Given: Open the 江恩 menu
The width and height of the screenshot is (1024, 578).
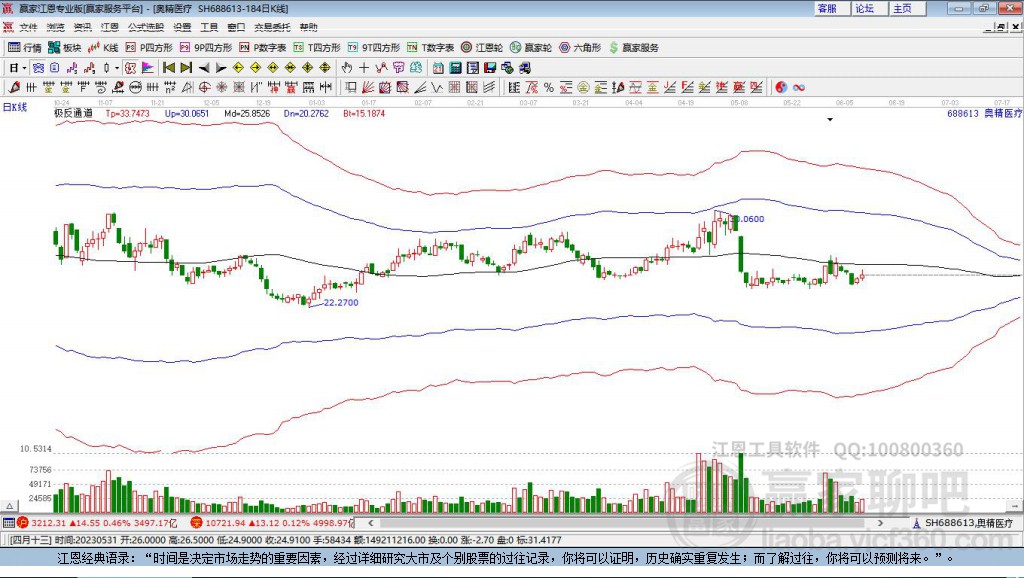Looking at the screenshot, I should tap(110, 27).
